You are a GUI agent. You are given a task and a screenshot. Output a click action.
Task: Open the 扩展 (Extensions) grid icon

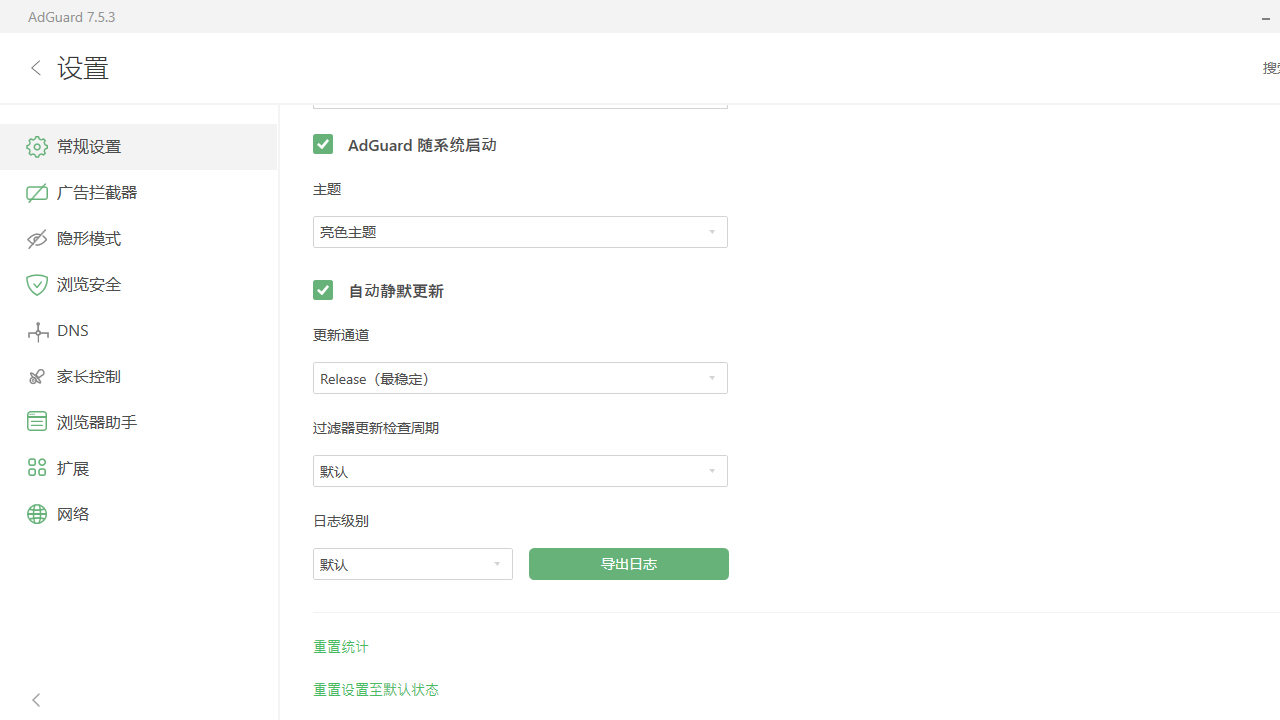pos(37,467)
